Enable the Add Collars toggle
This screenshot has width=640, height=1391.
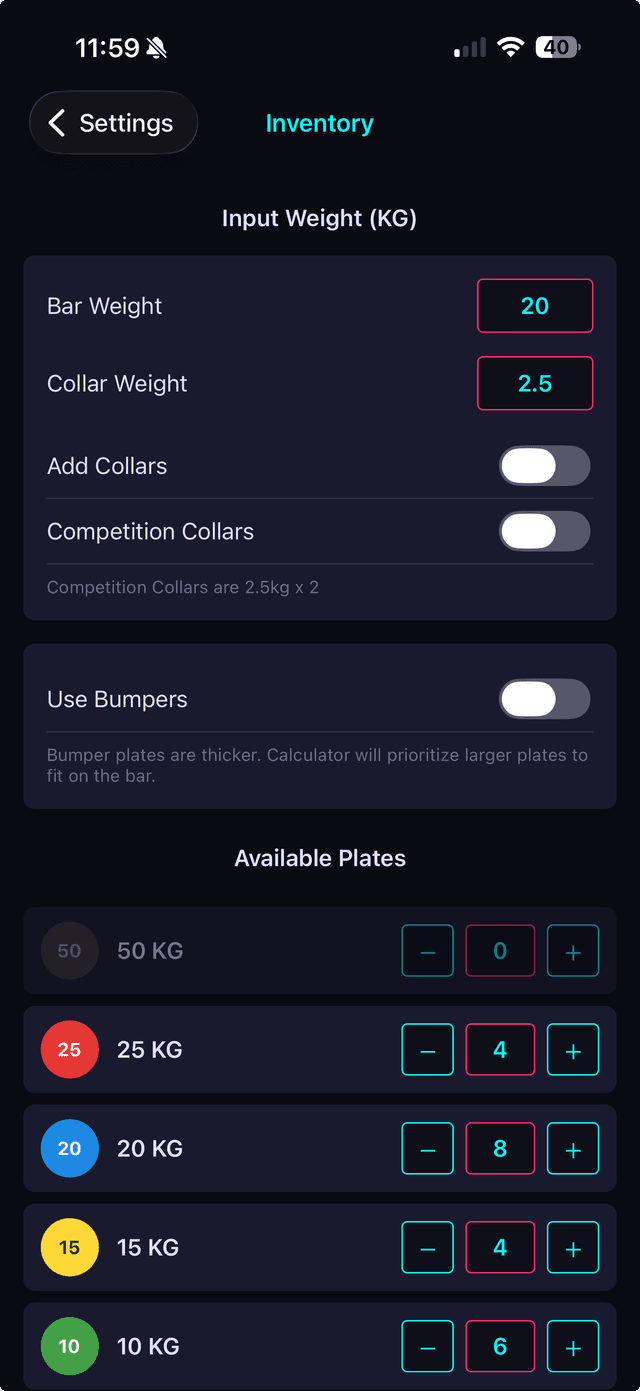tap(545, 466)
